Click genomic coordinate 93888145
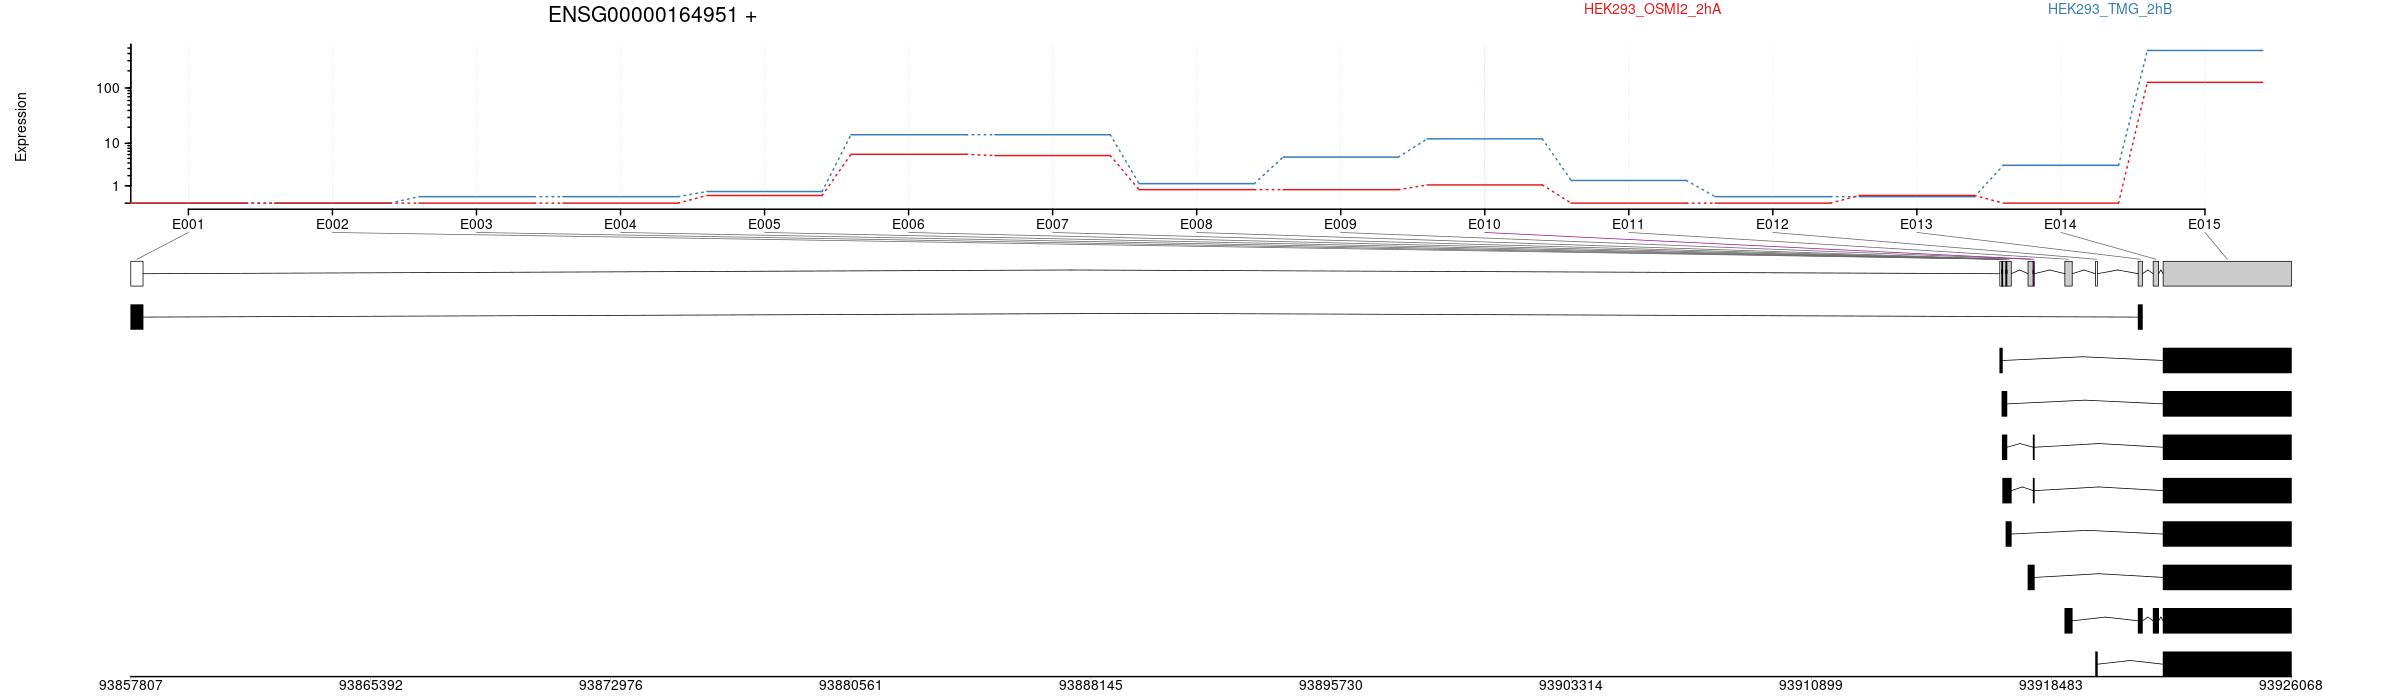The width and height of the screenshot is (2400, 700). tap(1091, 686)
